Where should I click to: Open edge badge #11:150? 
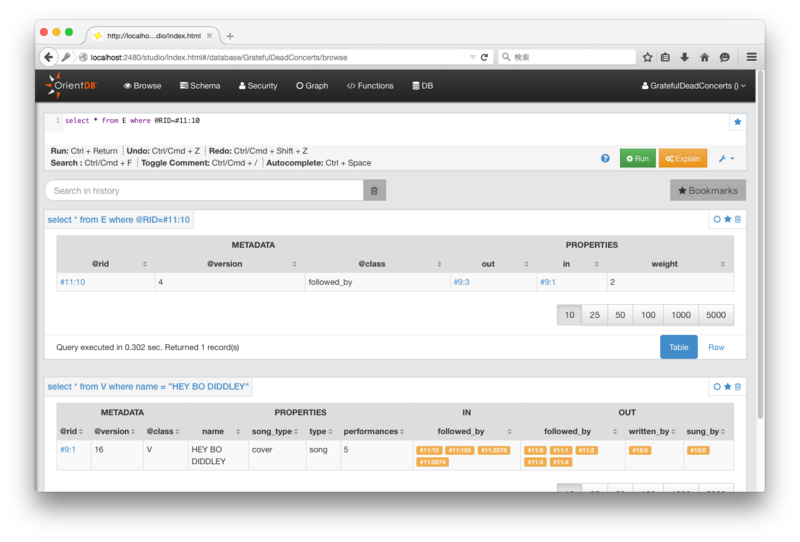(460, 450)
